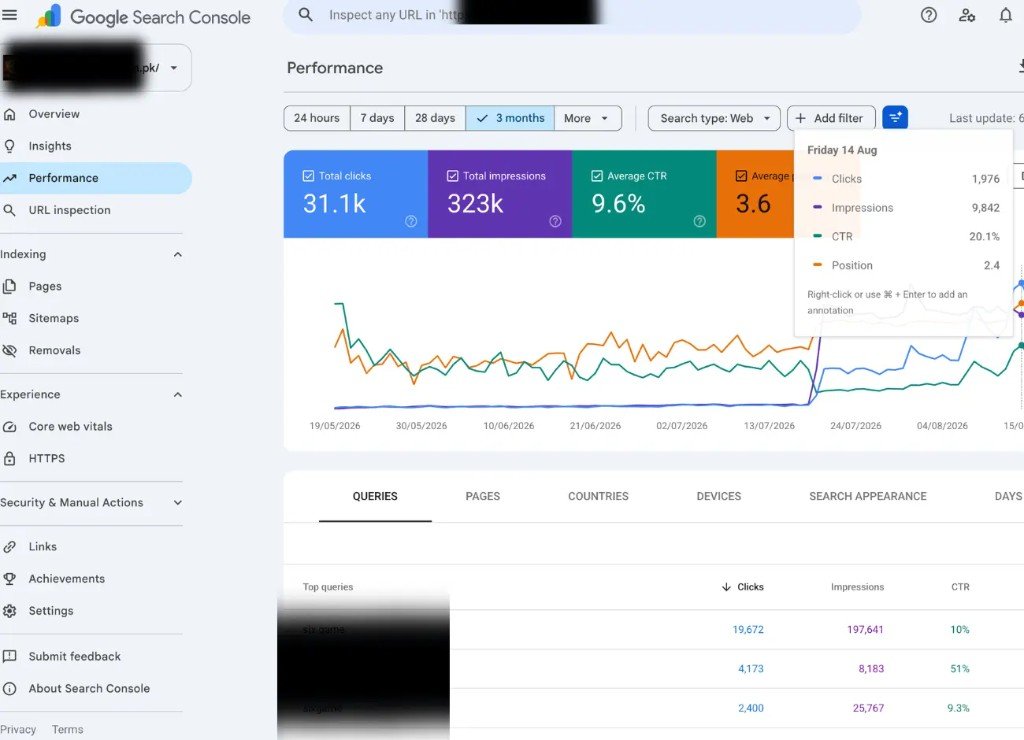The image size is (1024, 740).
Task: Click help icon on Total impressions card
Action: pos(555,221)
